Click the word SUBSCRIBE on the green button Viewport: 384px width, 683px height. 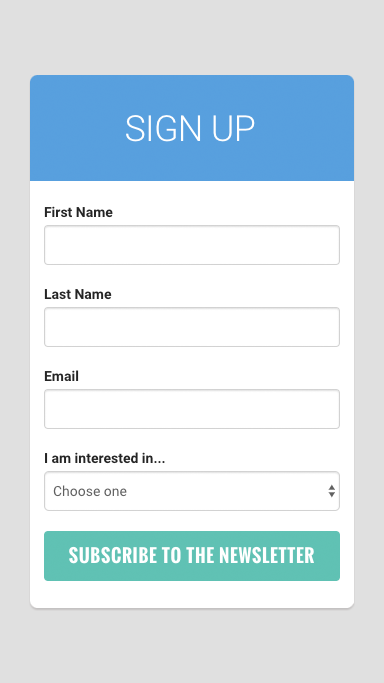(113, 555)
